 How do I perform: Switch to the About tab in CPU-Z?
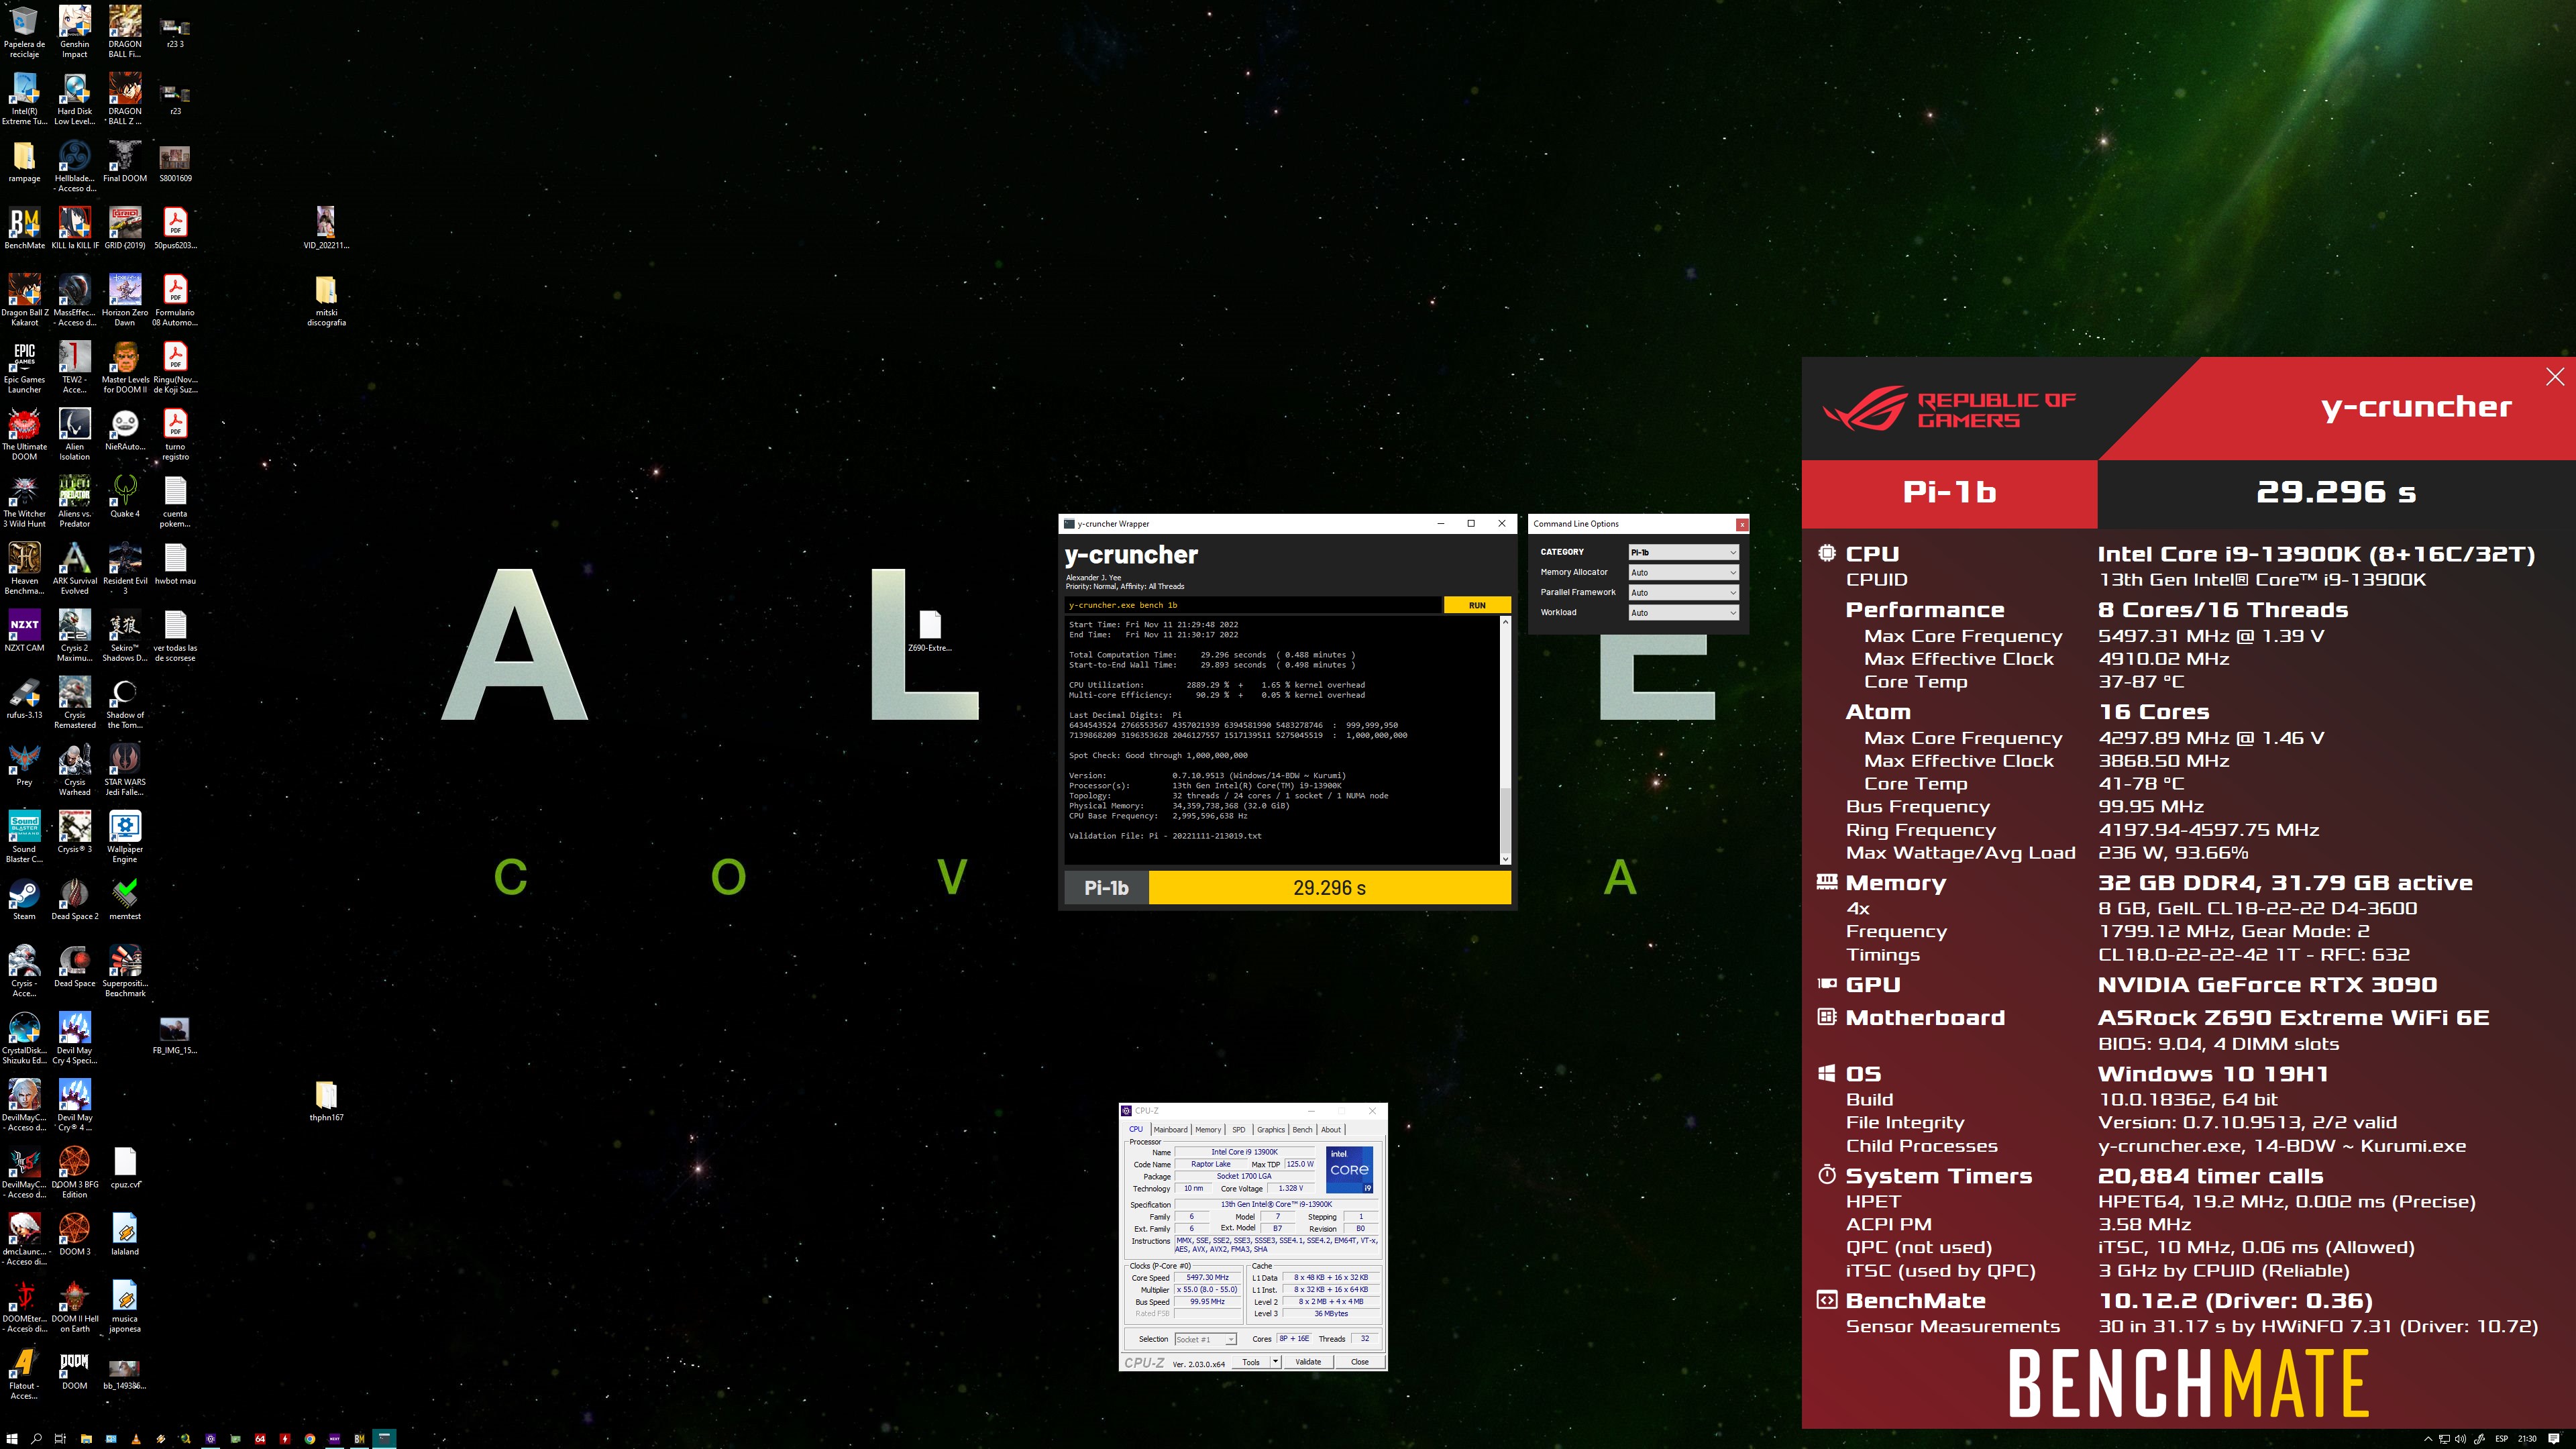point(1331,1129)
